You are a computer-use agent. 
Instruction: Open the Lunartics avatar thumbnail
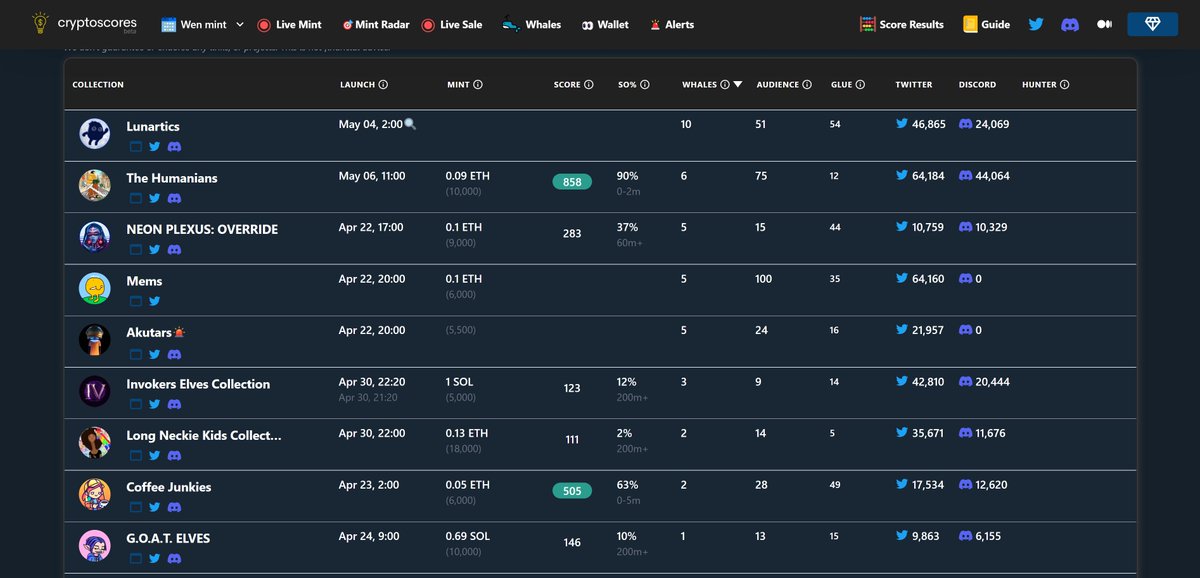point(95,133)
